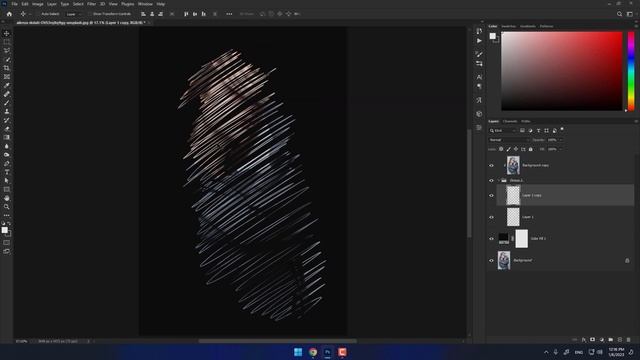This screenshot has height=360, width=640.
Task: Select the Eyedropper tool
Action: click(7, 85)
